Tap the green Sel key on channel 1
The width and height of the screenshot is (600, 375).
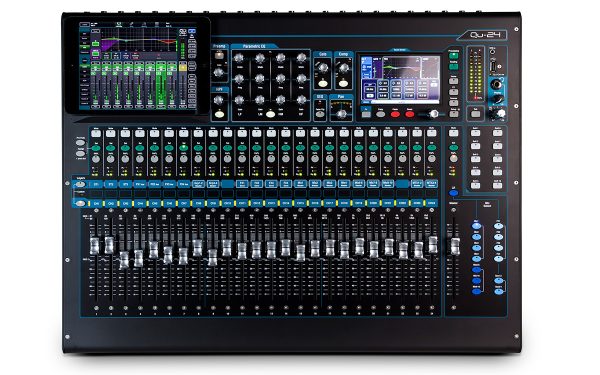(x=96, y=148)
